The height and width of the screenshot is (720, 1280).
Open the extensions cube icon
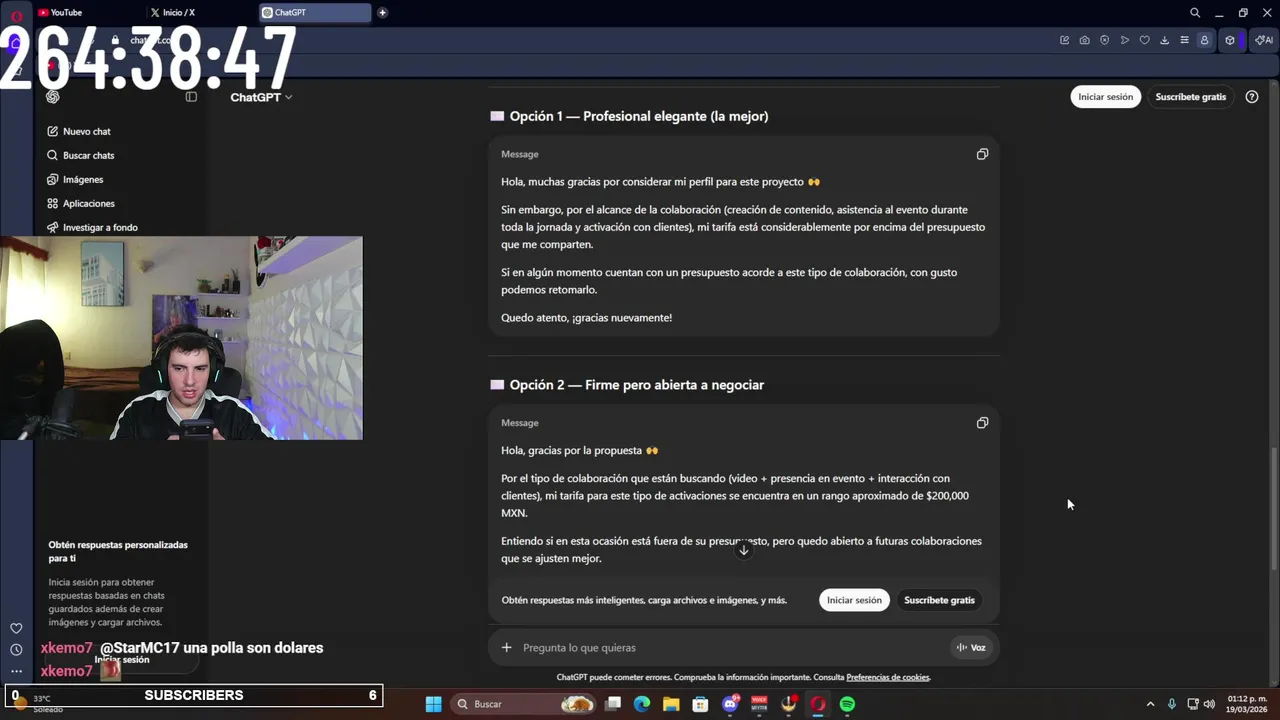pyautogui.click(x=1230, y=40)
